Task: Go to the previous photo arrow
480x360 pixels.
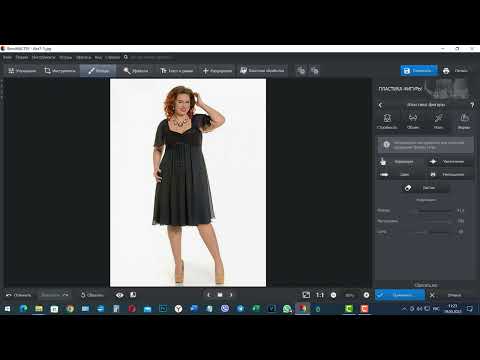Action: [x=209, y=295]
